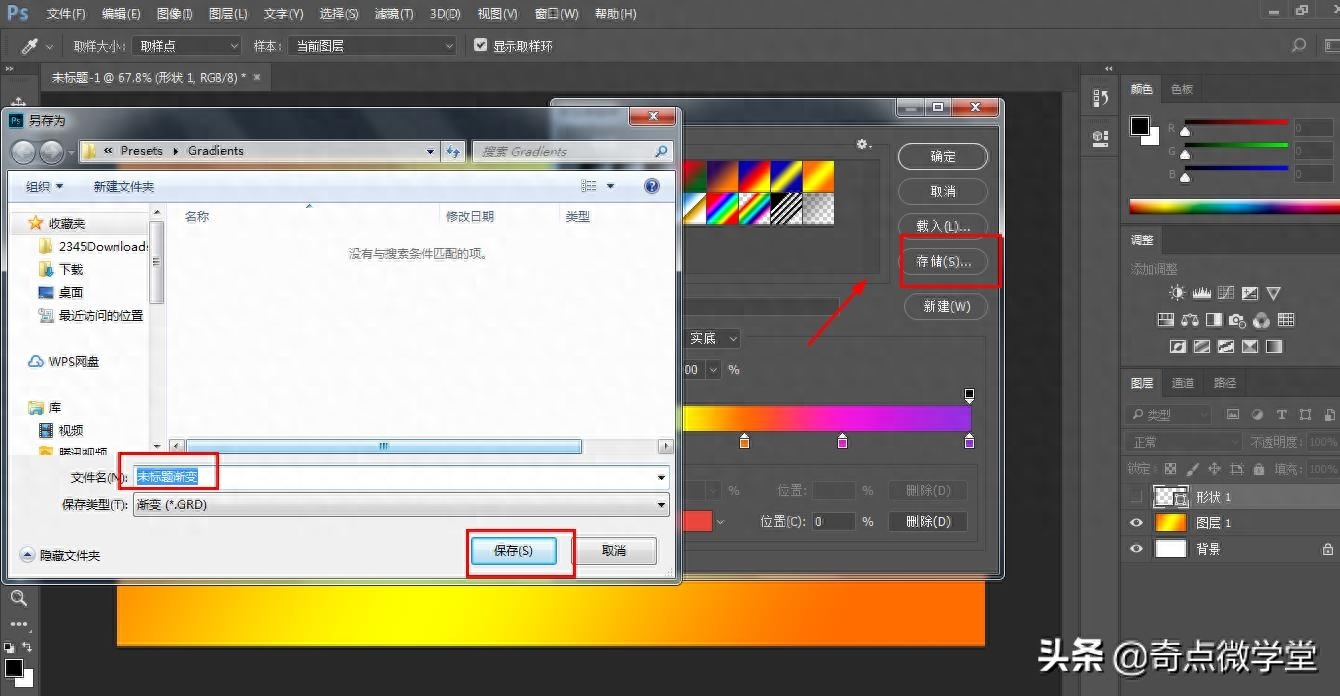Toggle the 显示取样环 checkbox
Viewport: 1340px width, 696px height.
click(x=481, y=46)
